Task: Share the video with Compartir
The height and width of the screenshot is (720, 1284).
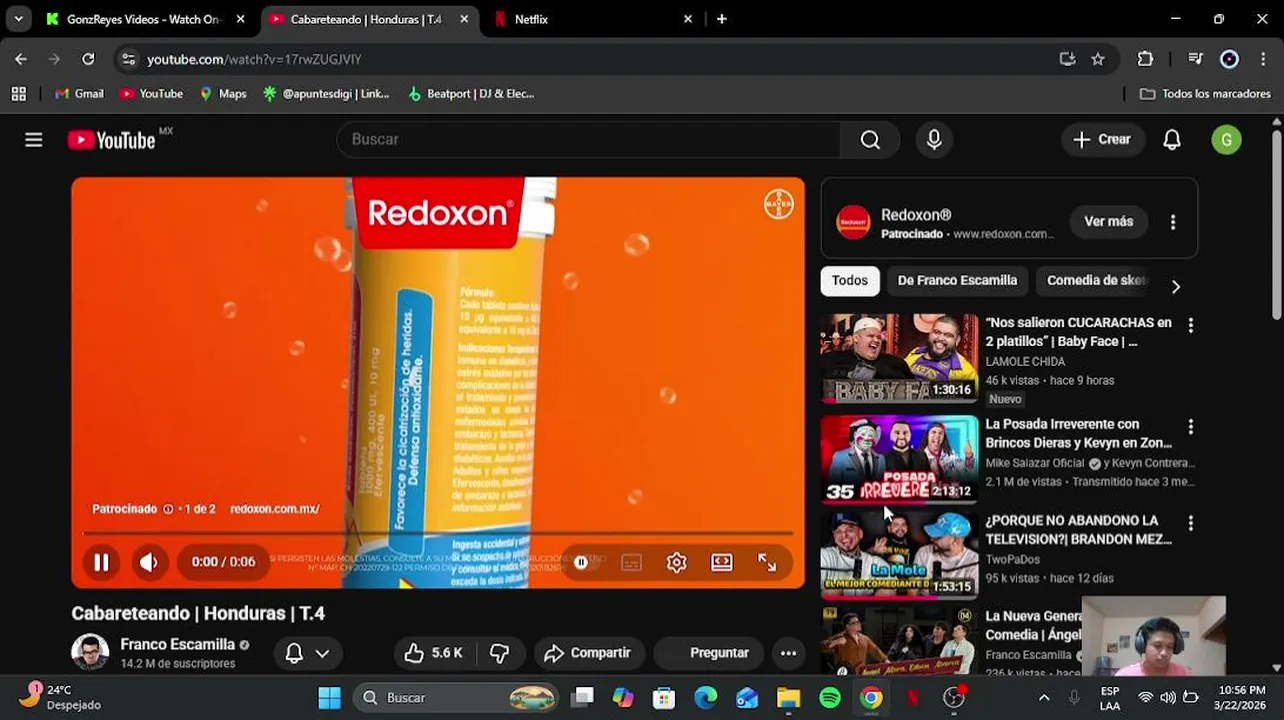Action: point(588,653)
